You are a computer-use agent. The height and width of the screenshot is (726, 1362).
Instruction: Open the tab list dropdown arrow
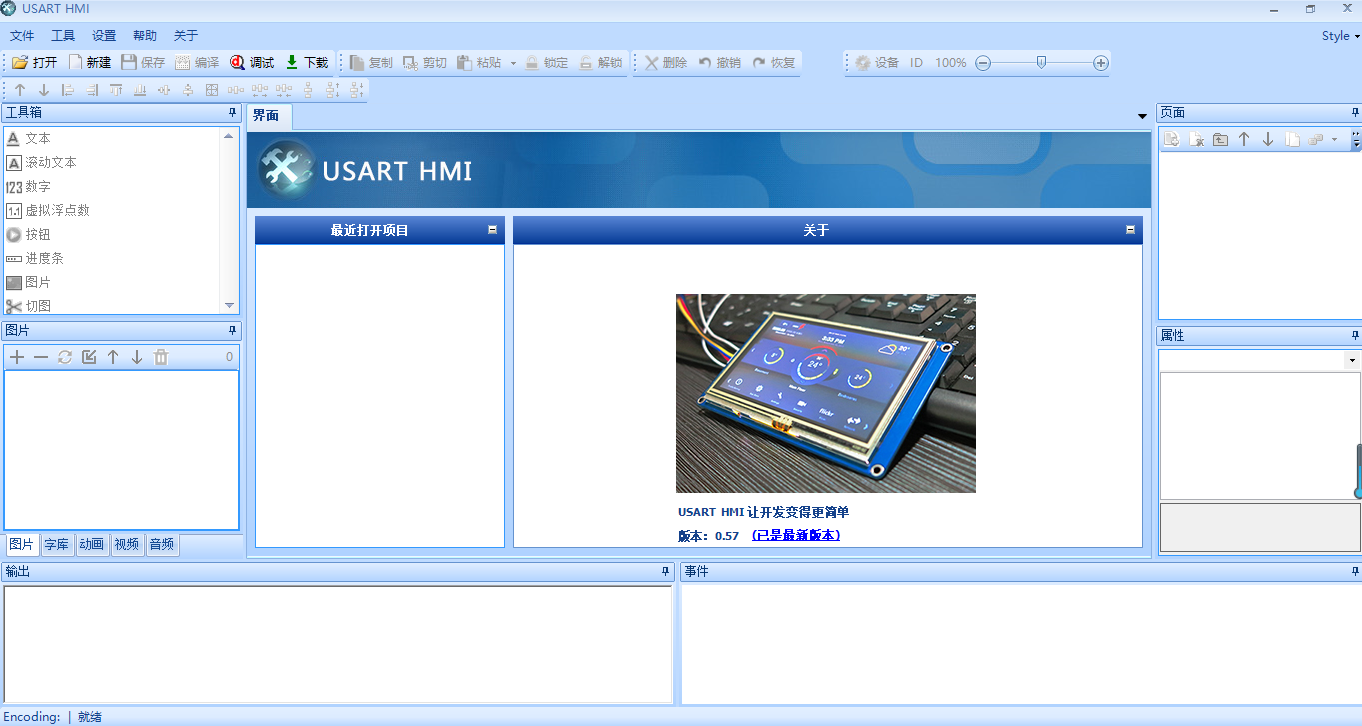(1142, 117)
